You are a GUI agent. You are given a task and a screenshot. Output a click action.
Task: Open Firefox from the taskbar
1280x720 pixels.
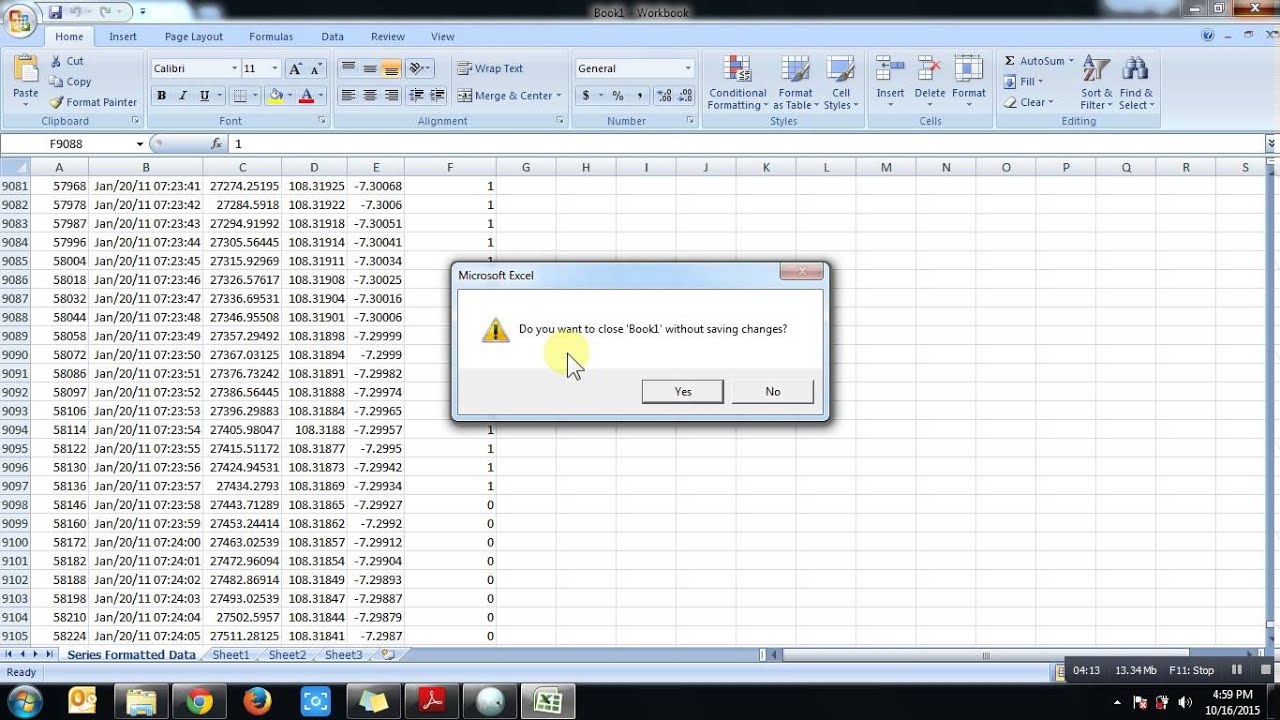click(x=257, y=701)
